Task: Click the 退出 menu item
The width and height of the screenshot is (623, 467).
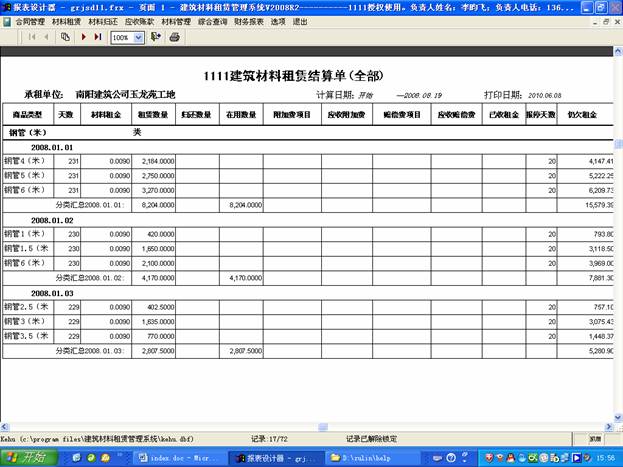Action: pos(300,20)
